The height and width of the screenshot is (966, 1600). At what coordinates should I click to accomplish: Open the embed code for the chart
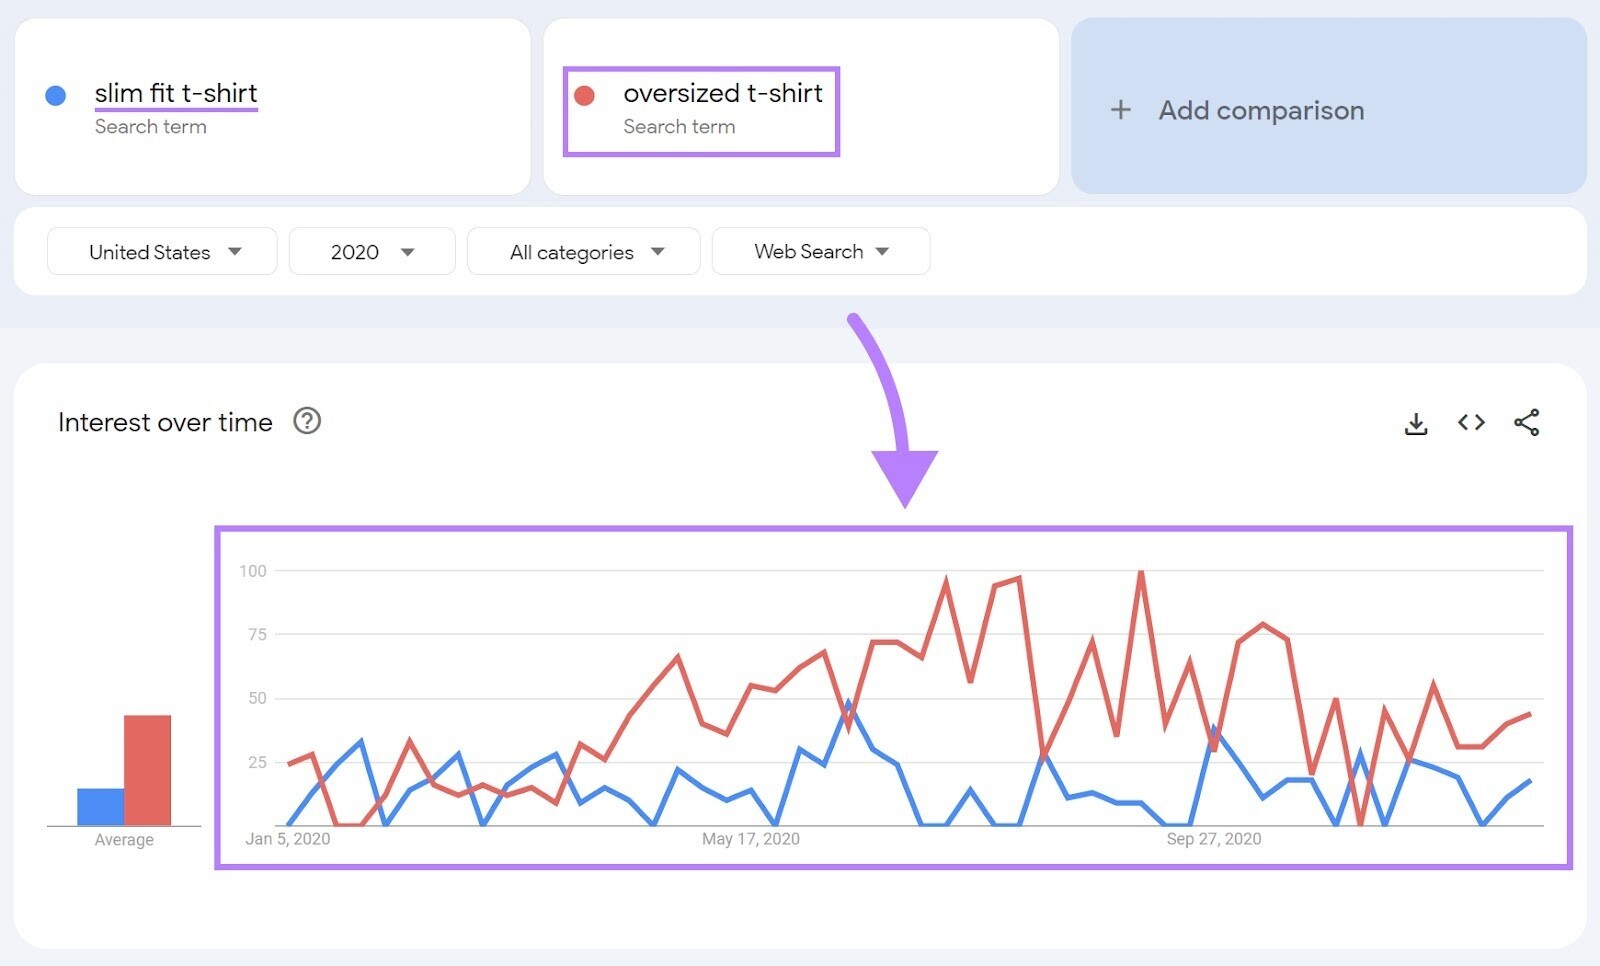pyautogui.click(x=1471, y=423)
